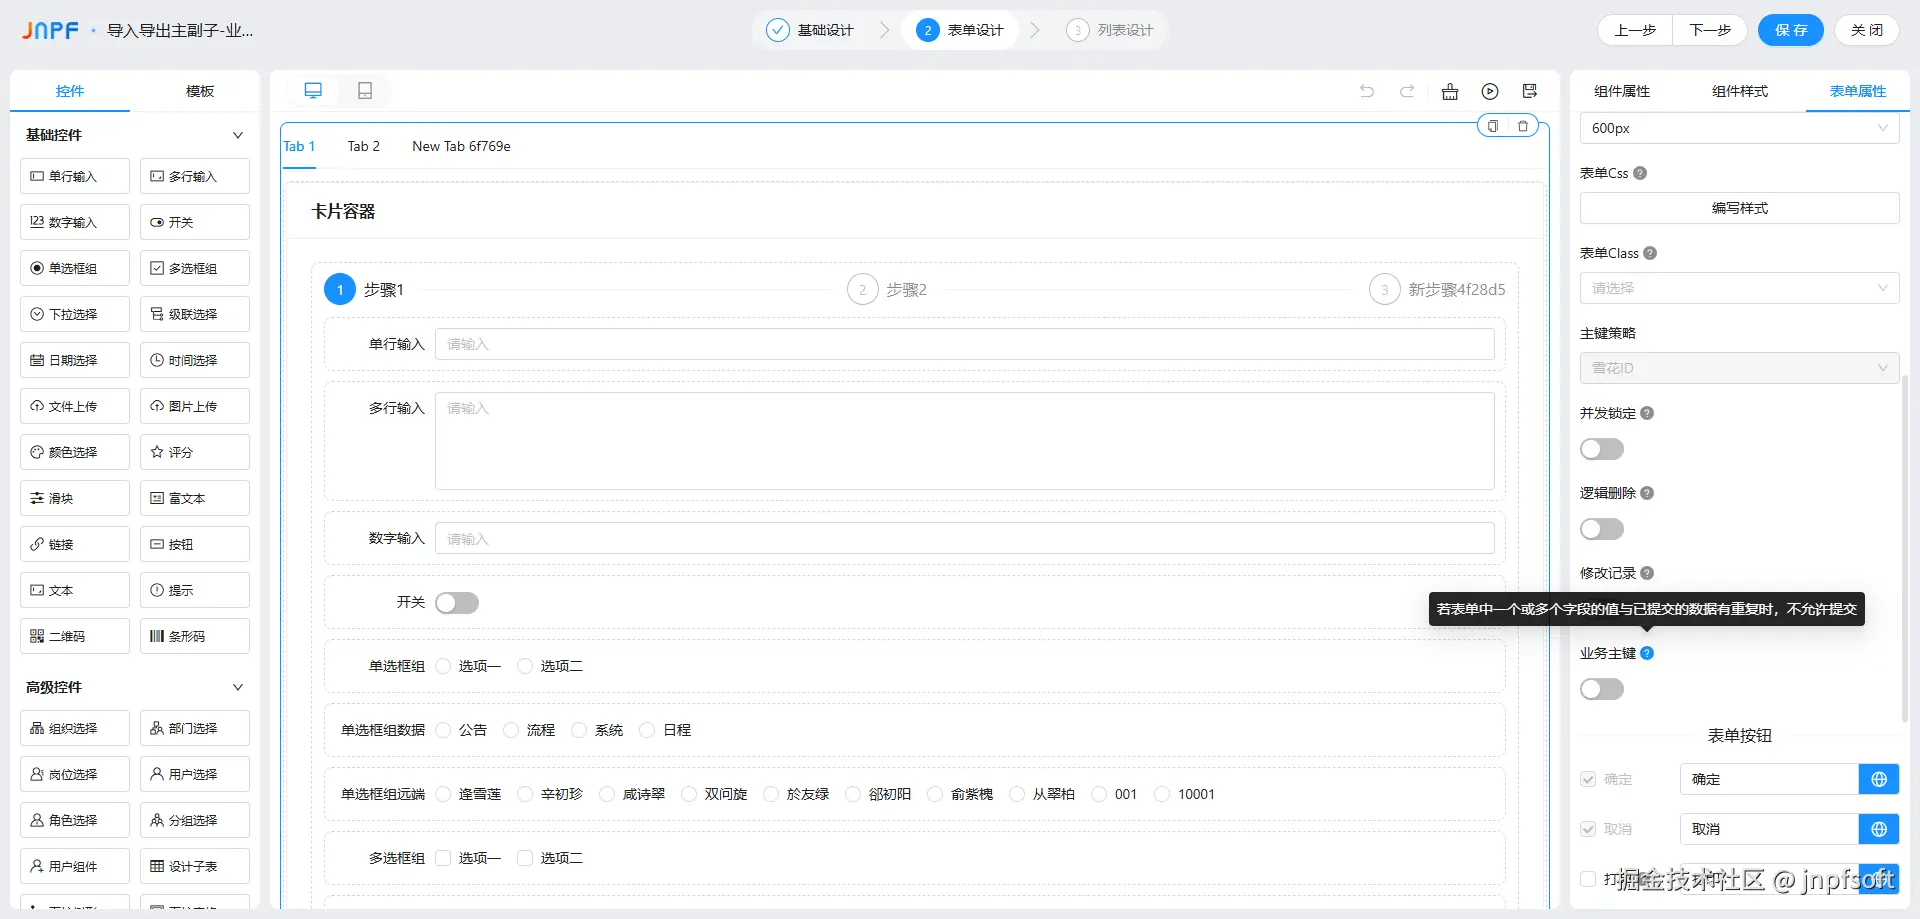
Task: Open the 主键策略 雪花ID dropdown
Action: point(1739,368)
